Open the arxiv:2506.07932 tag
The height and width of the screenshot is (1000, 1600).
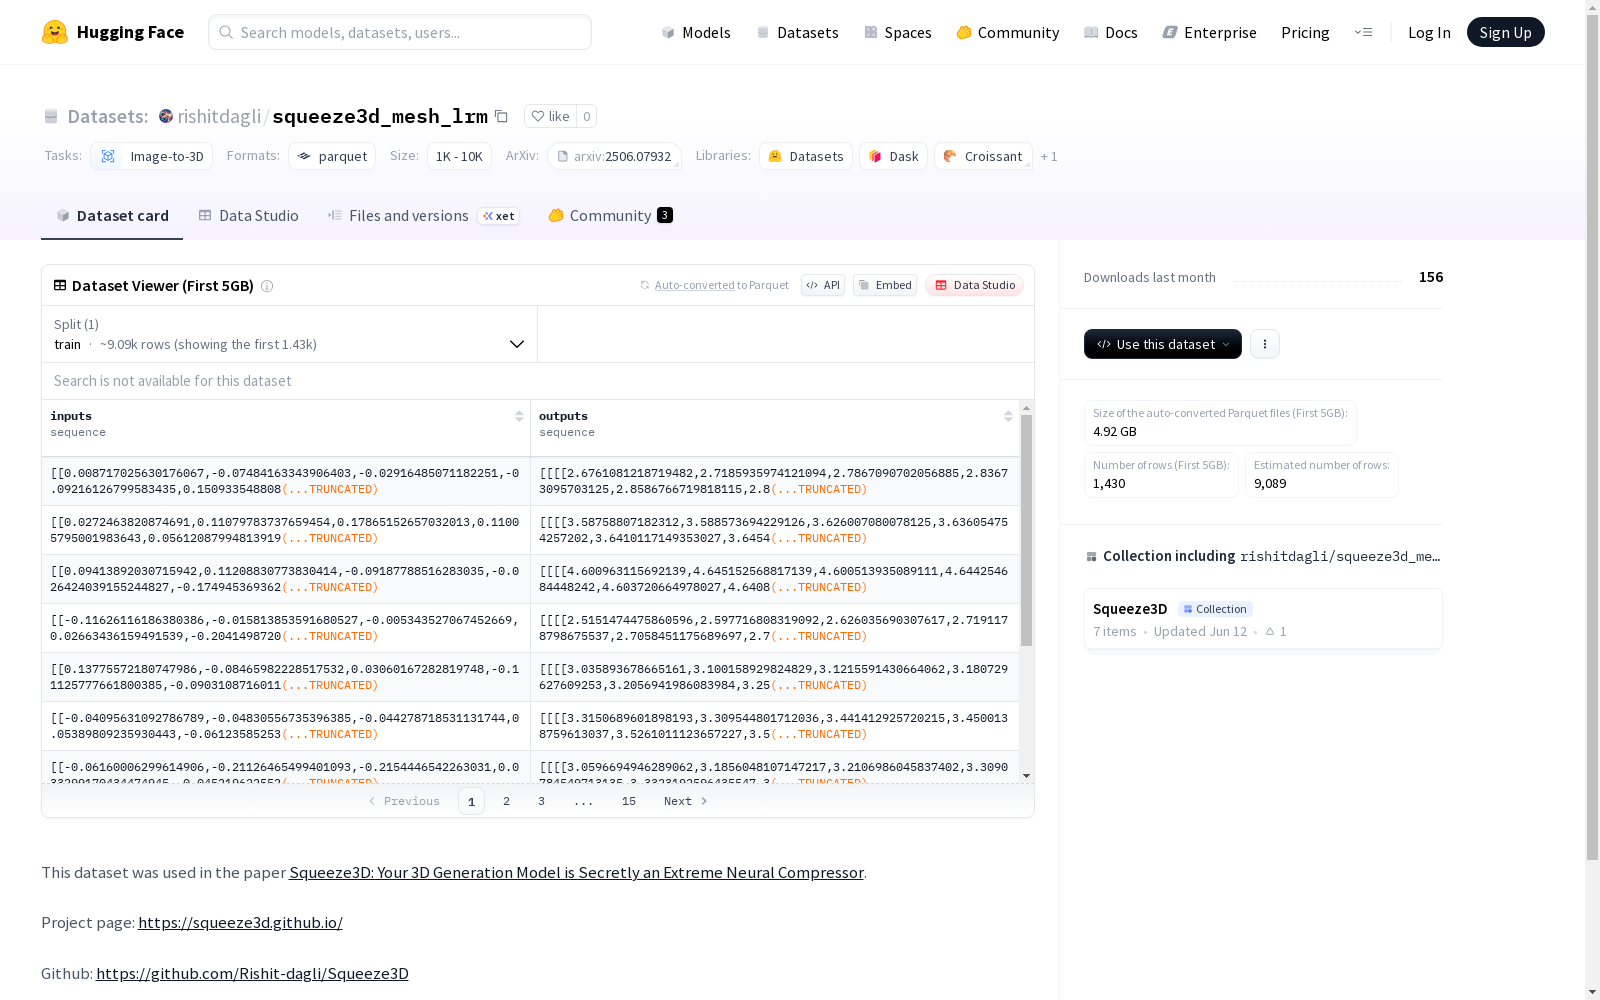614,156
